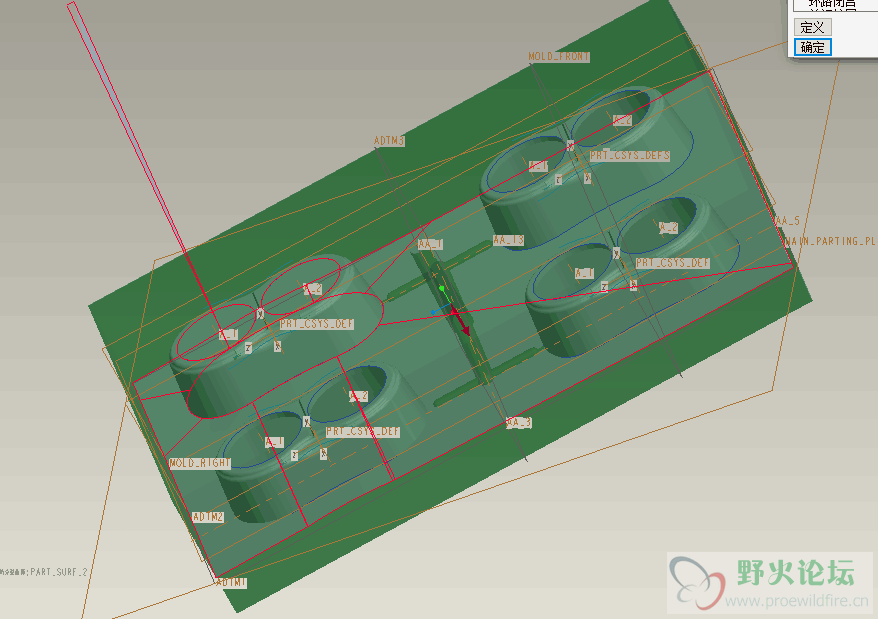
Task: Select the ADTM1 datum plane label
Action: pos(231,583)
